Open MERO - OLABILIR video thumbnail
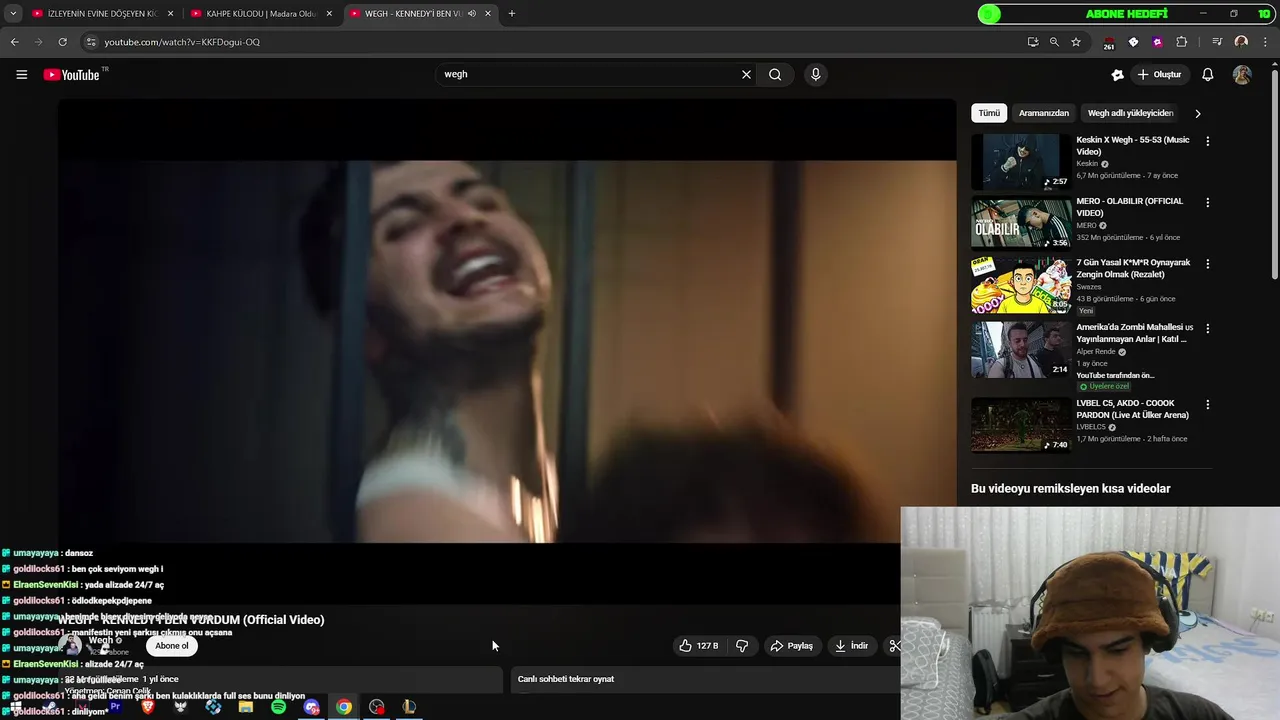Image resolution: width=1280 pixels, height=720 pixels. 1021,223
